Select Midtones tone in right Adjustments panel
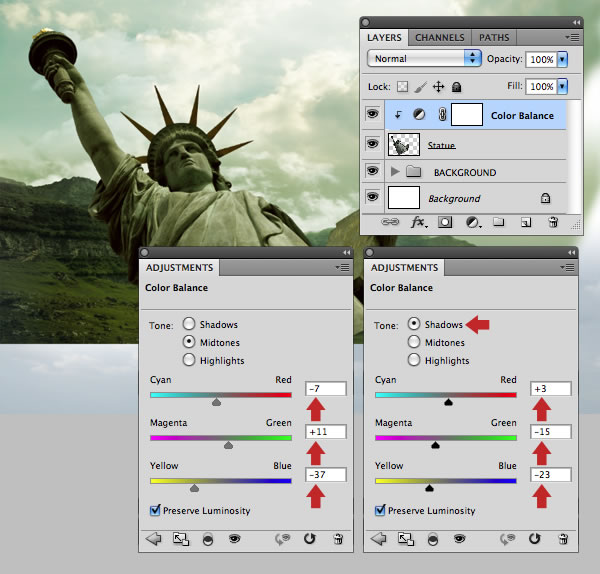 click(x=414, y=342)
